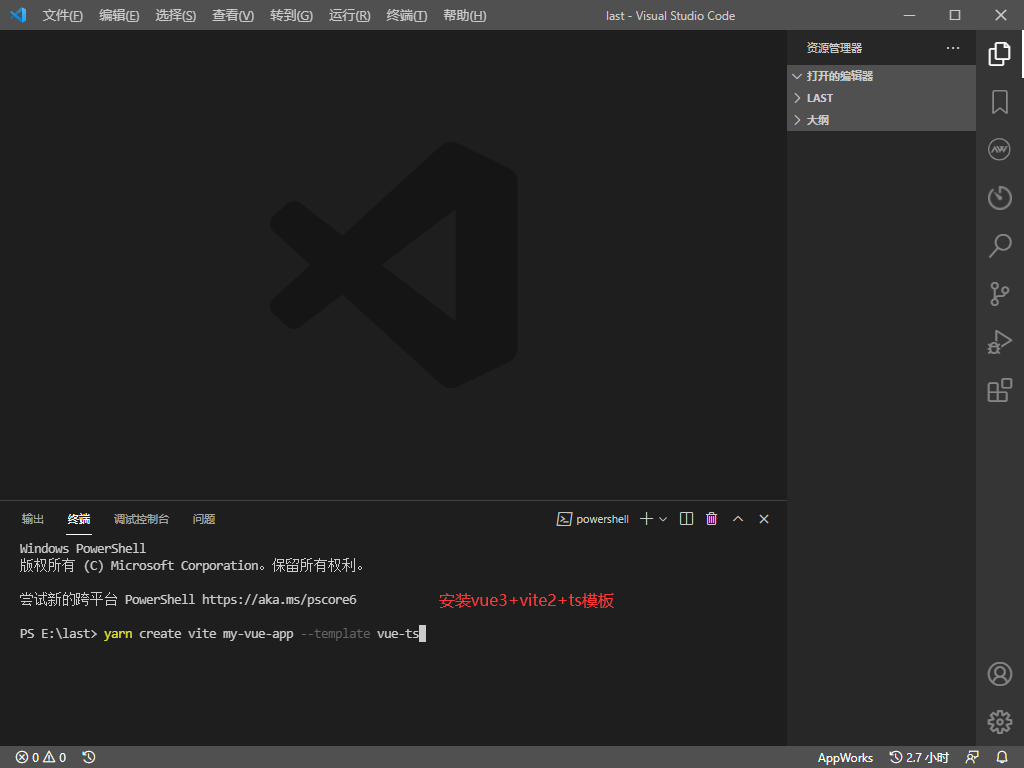This screenshot has width=1024, height=768.
Task: Open the 选择(S) menu
Action: pos(175,15)
